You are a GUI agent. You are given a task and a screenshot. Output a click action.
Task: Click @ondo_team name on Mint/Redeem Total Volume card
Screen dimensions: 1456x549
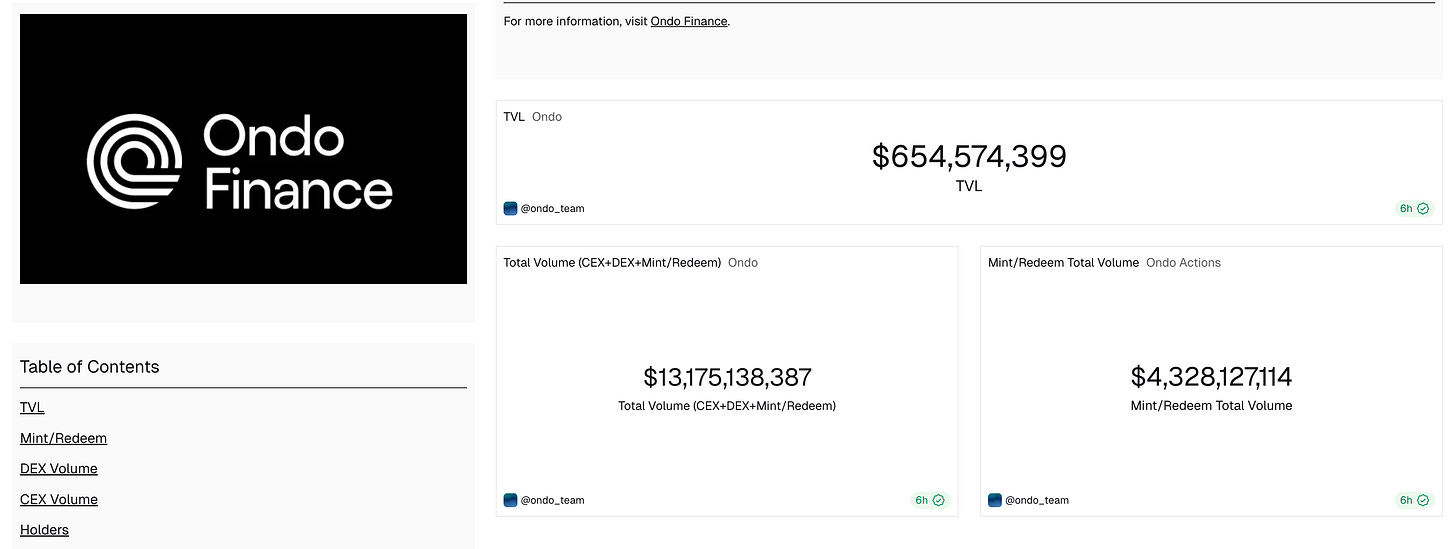pos(1037,500)
